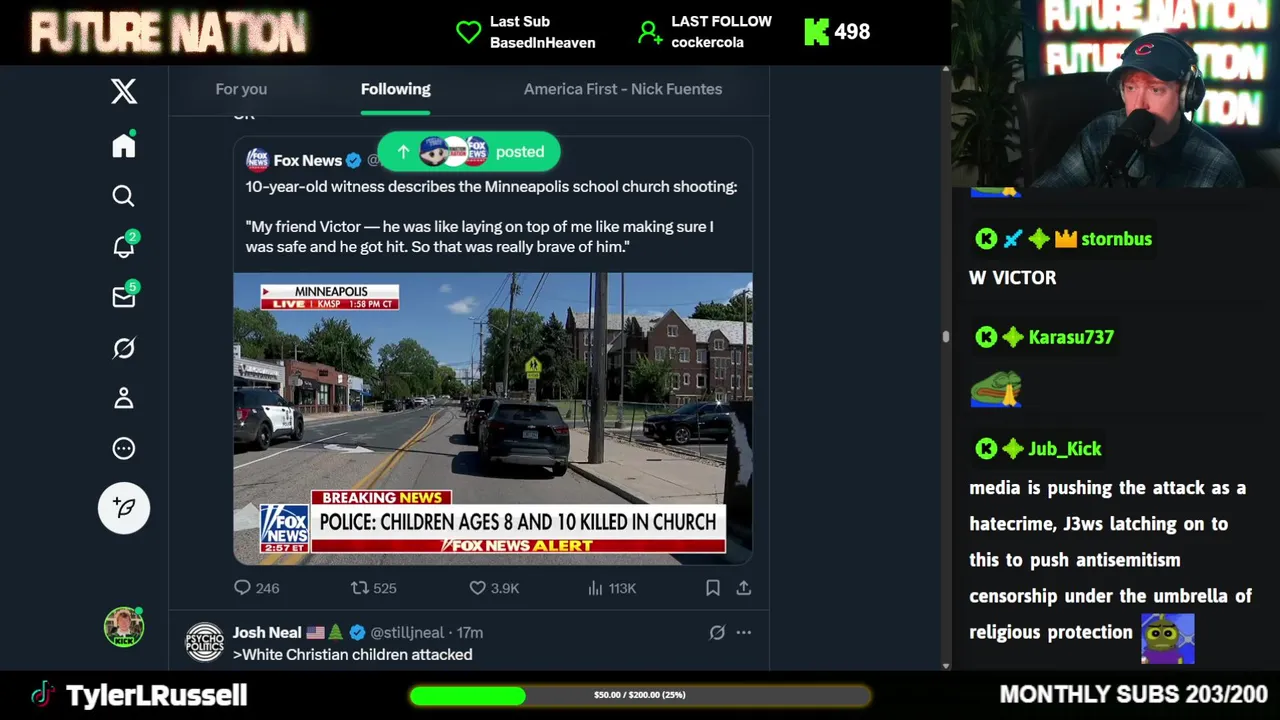Open America First - Nick Fuentes tab
Screen dimensions: 1280x720
(623, 89)
